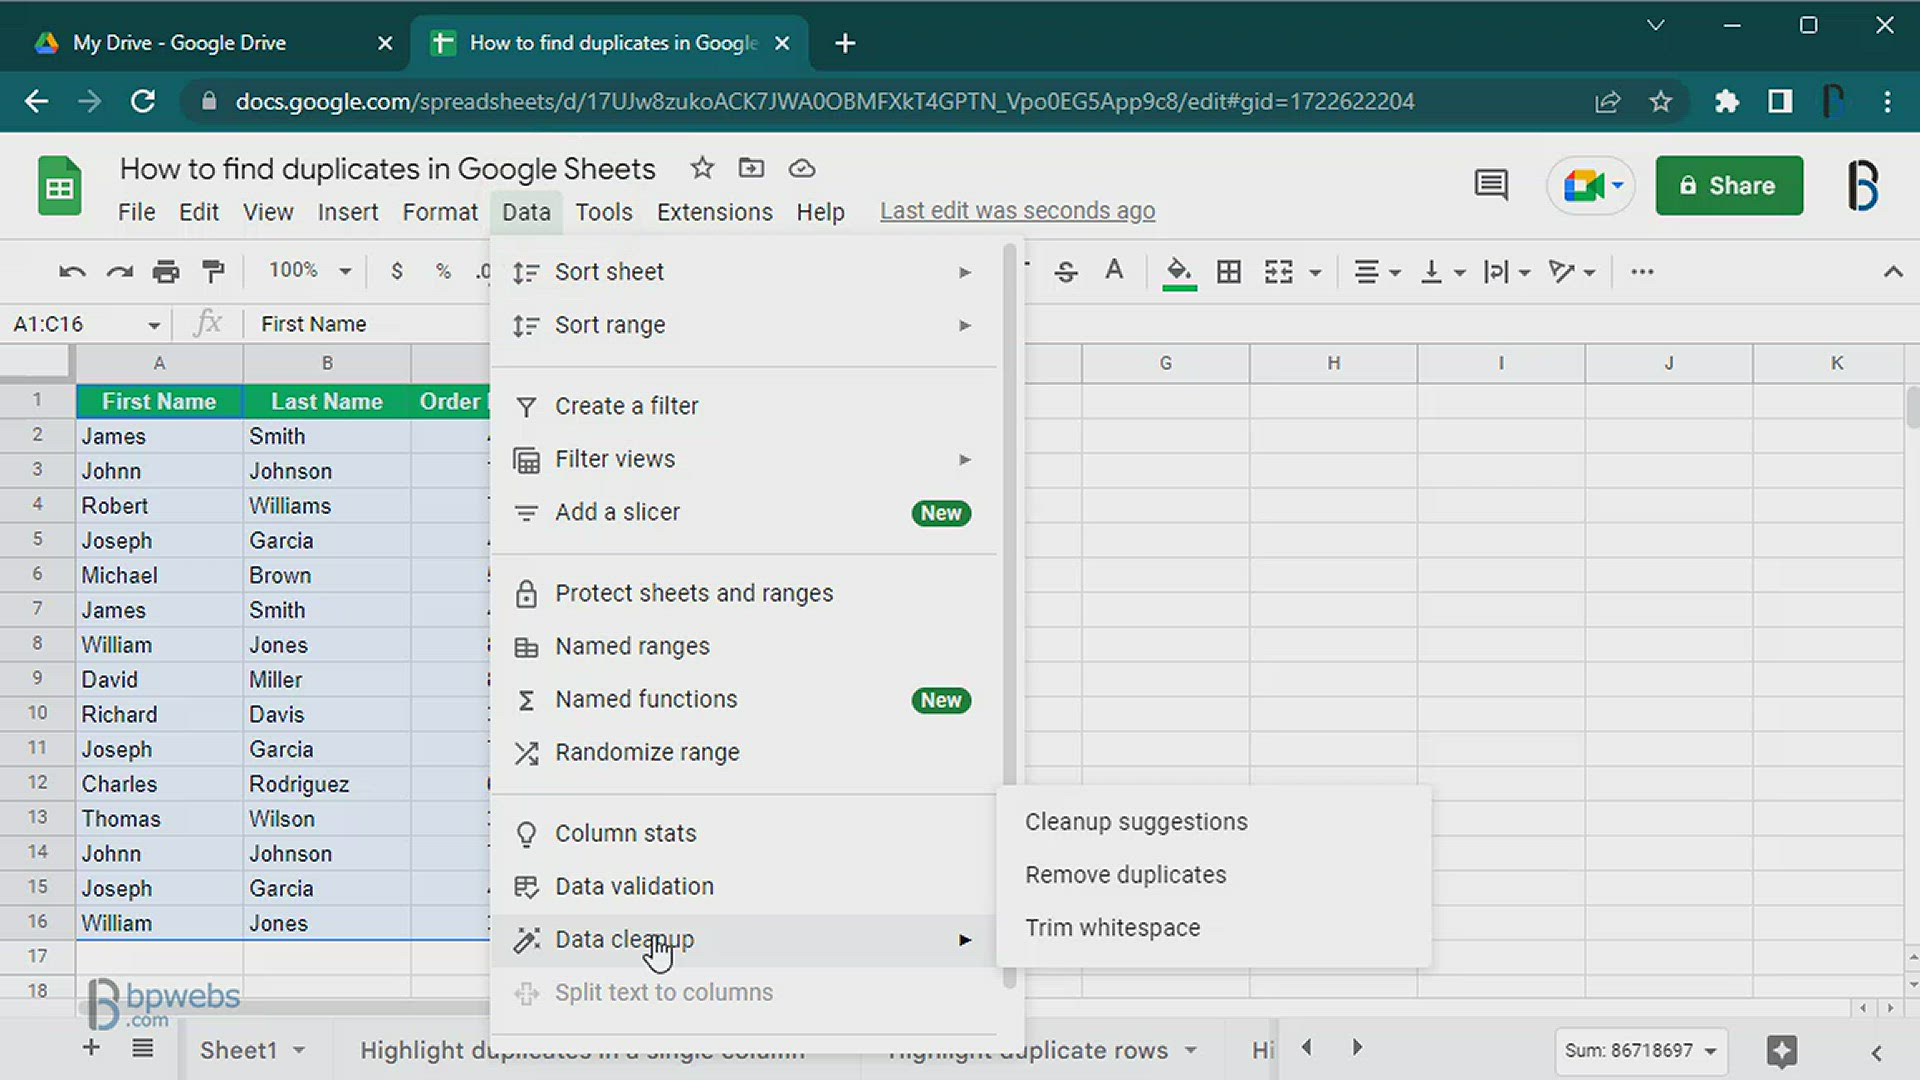Format as percent icon

pyautogui.click(x=443, y=271)
